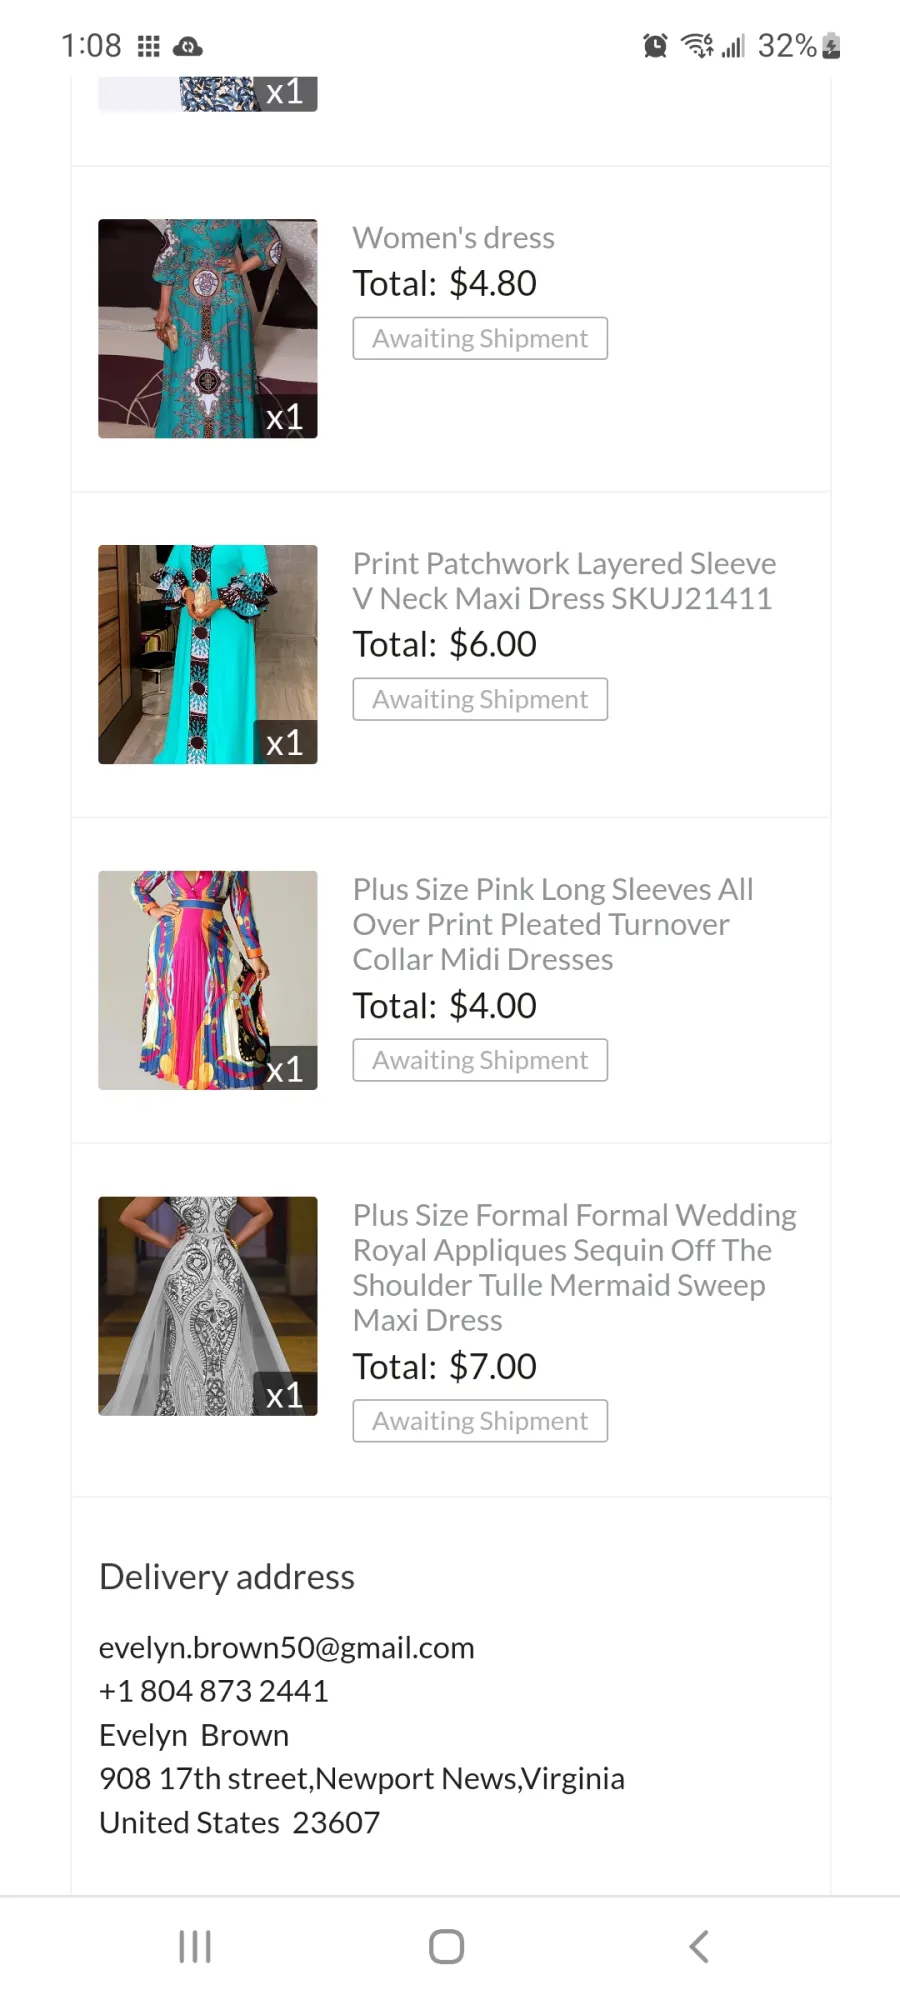
Task: Tap Awaiting Shipment under the $4.00 item
Action: click(480, 1060)
